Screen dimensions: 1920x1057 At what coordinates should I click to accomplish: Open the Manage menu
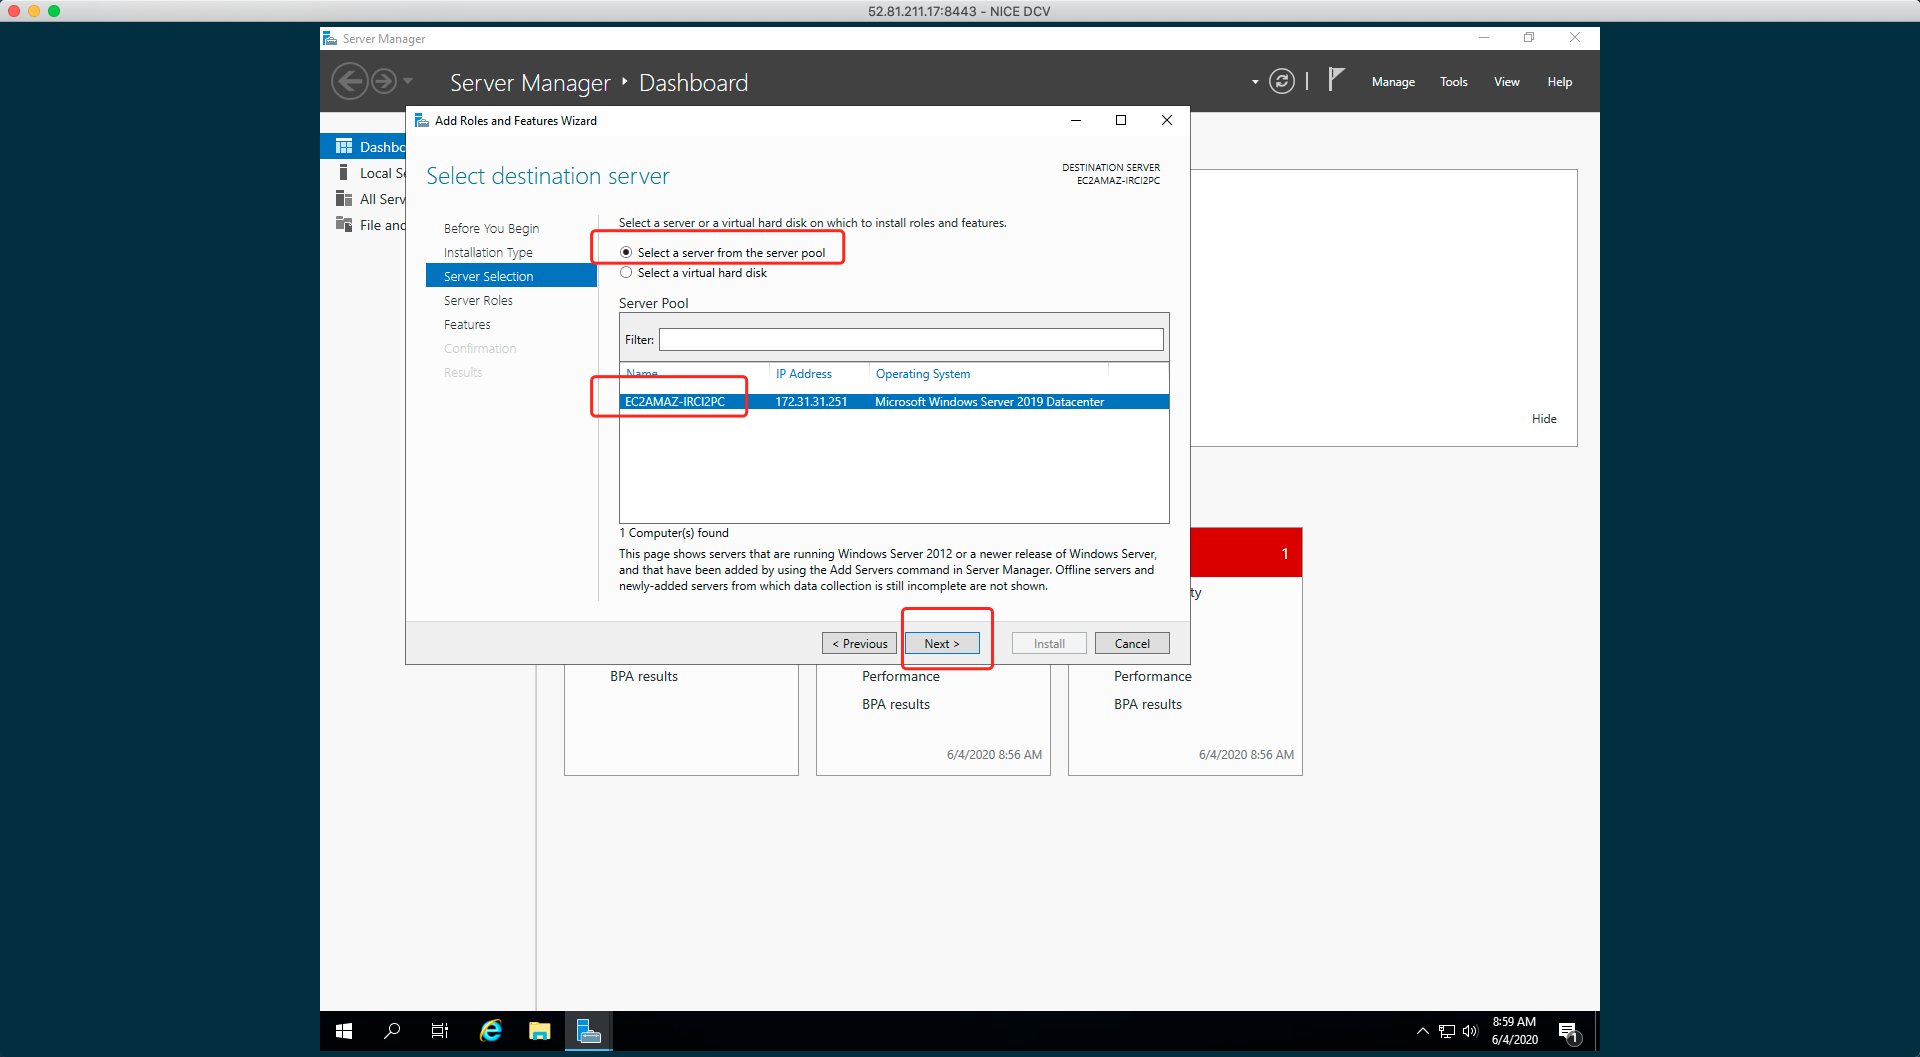point(1392,82)
